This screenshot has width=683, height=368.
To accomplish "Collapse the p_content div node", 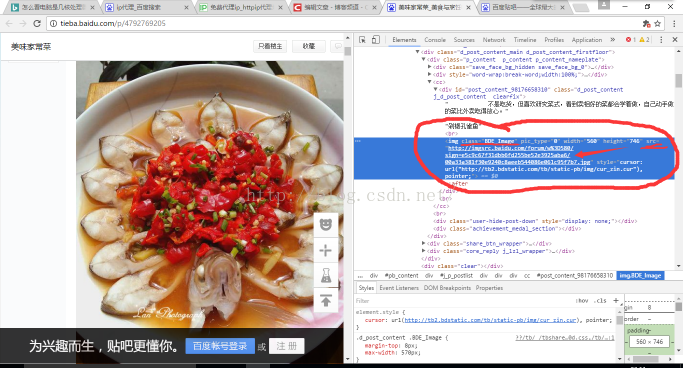I will (423, 59).
